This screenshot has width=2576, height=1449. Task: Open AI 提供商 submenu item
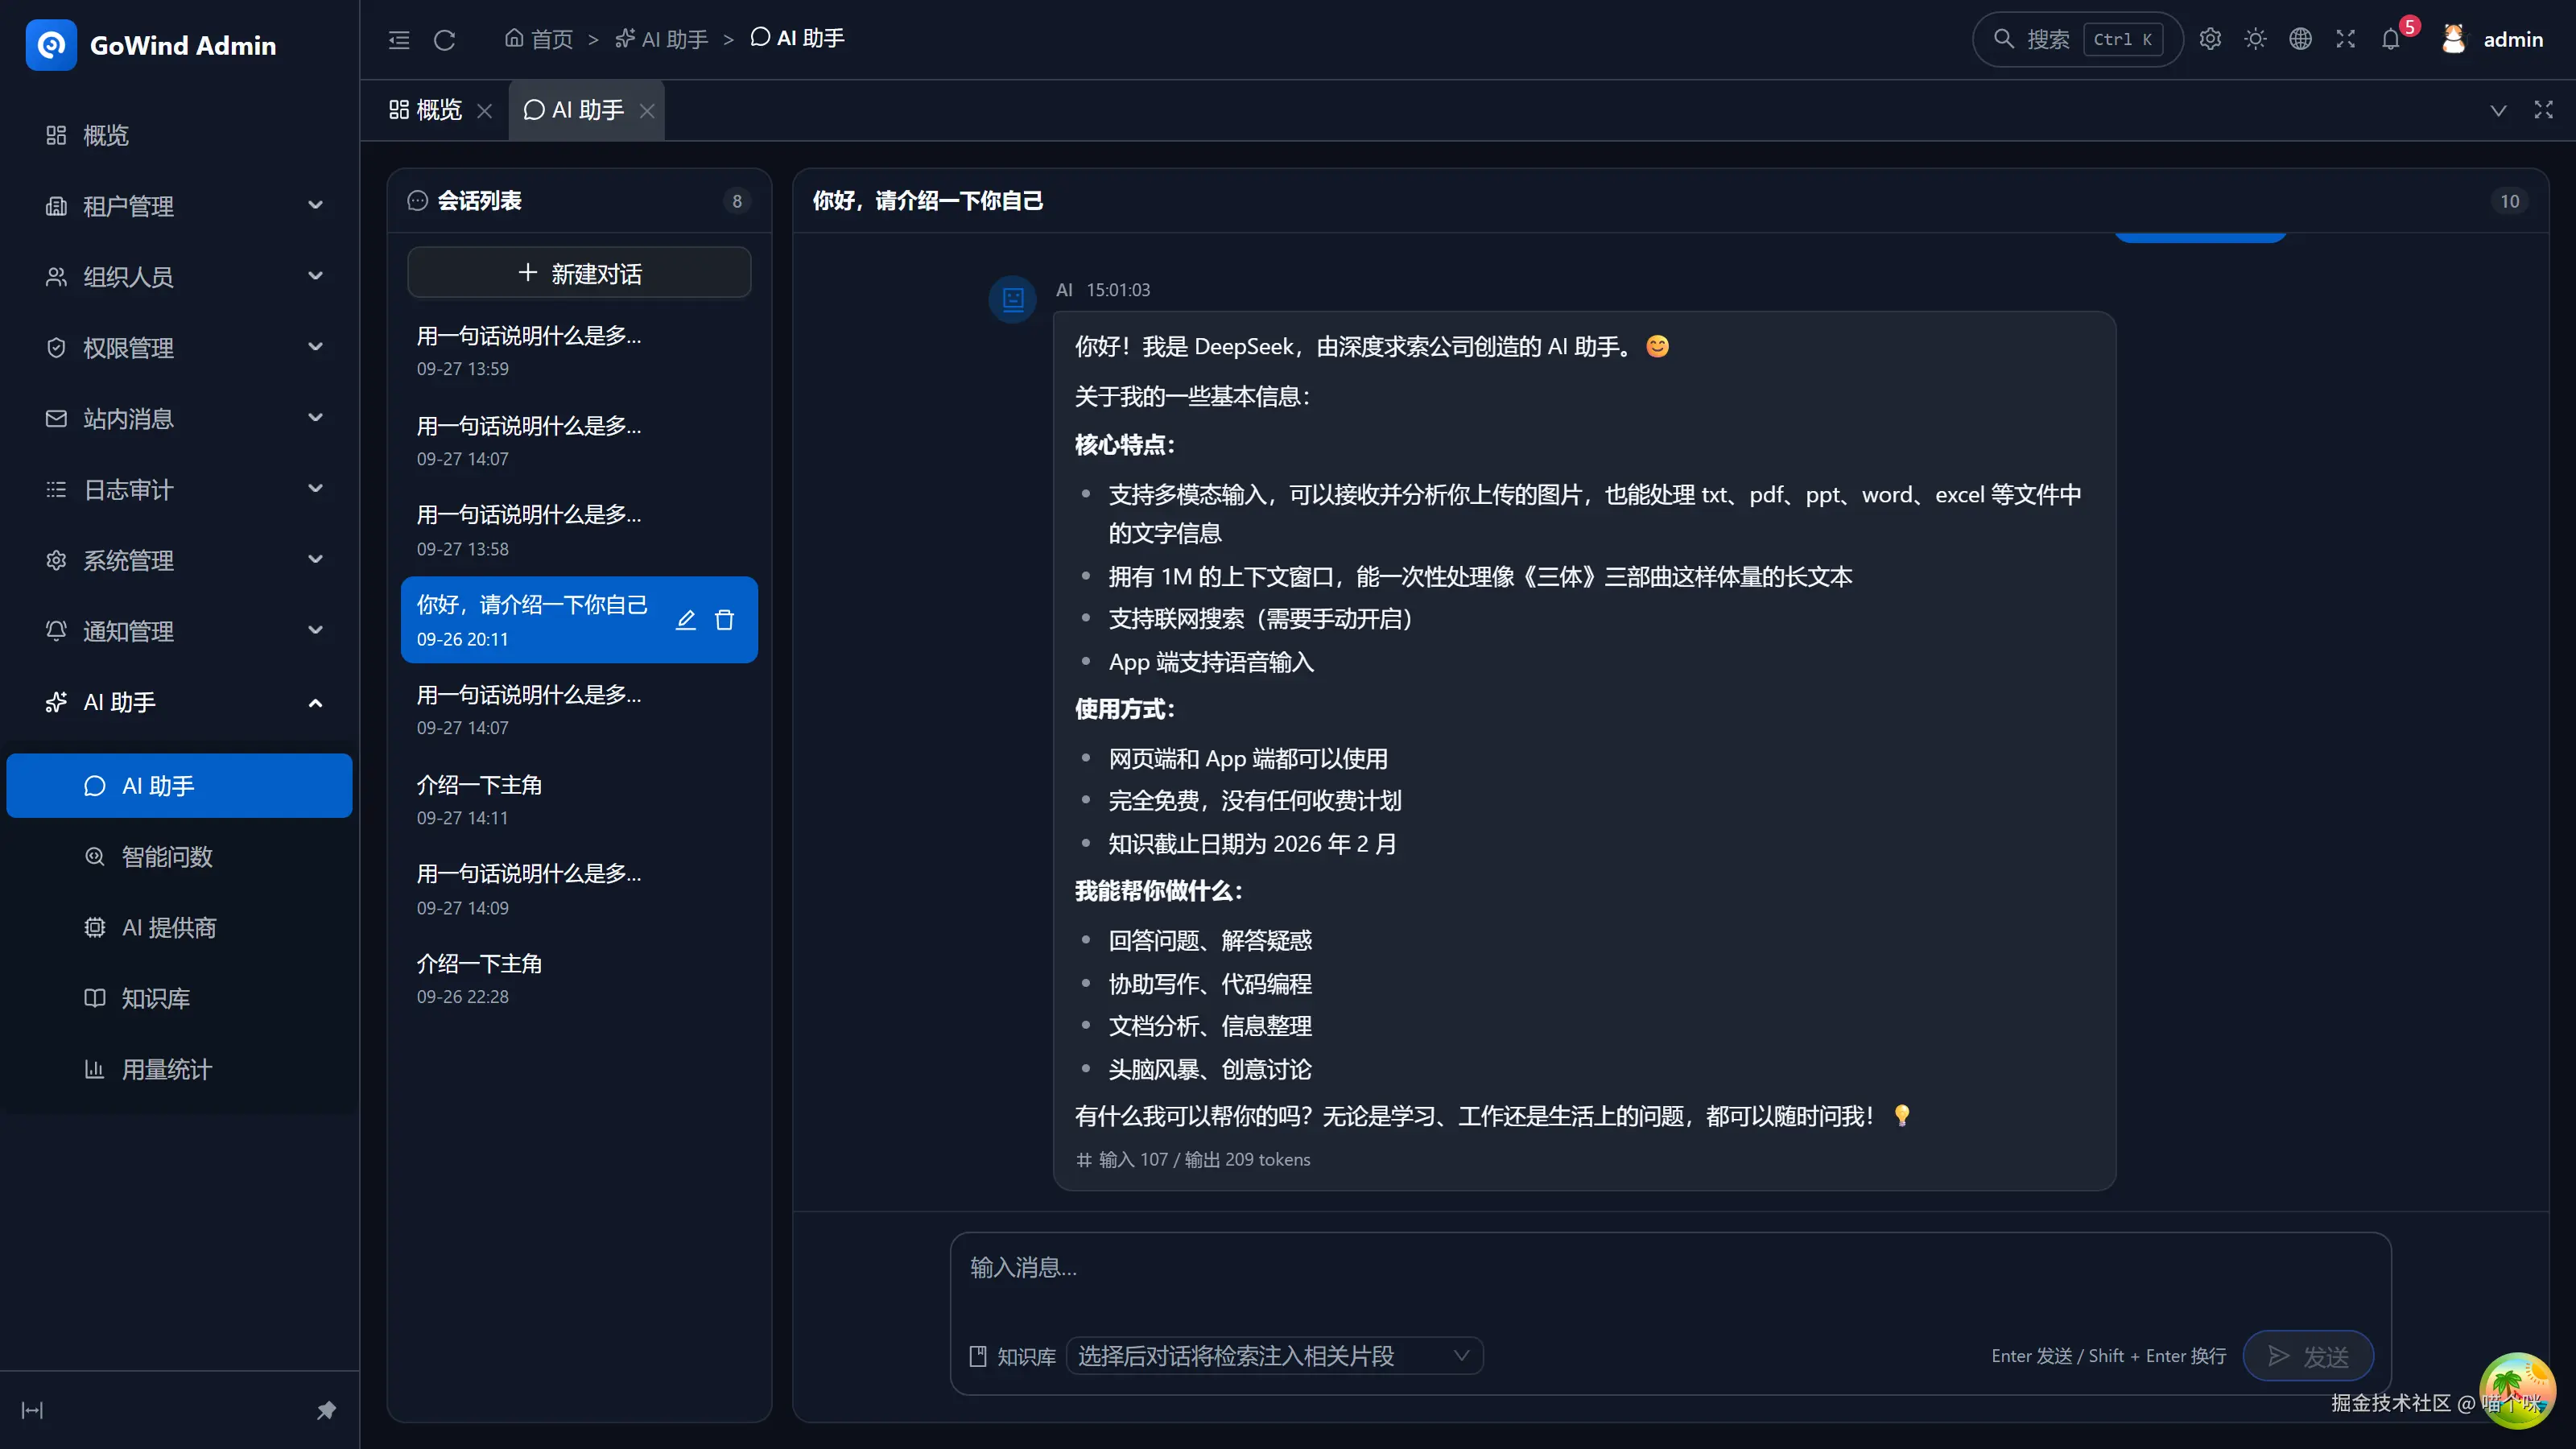click(x=180, y=928)
